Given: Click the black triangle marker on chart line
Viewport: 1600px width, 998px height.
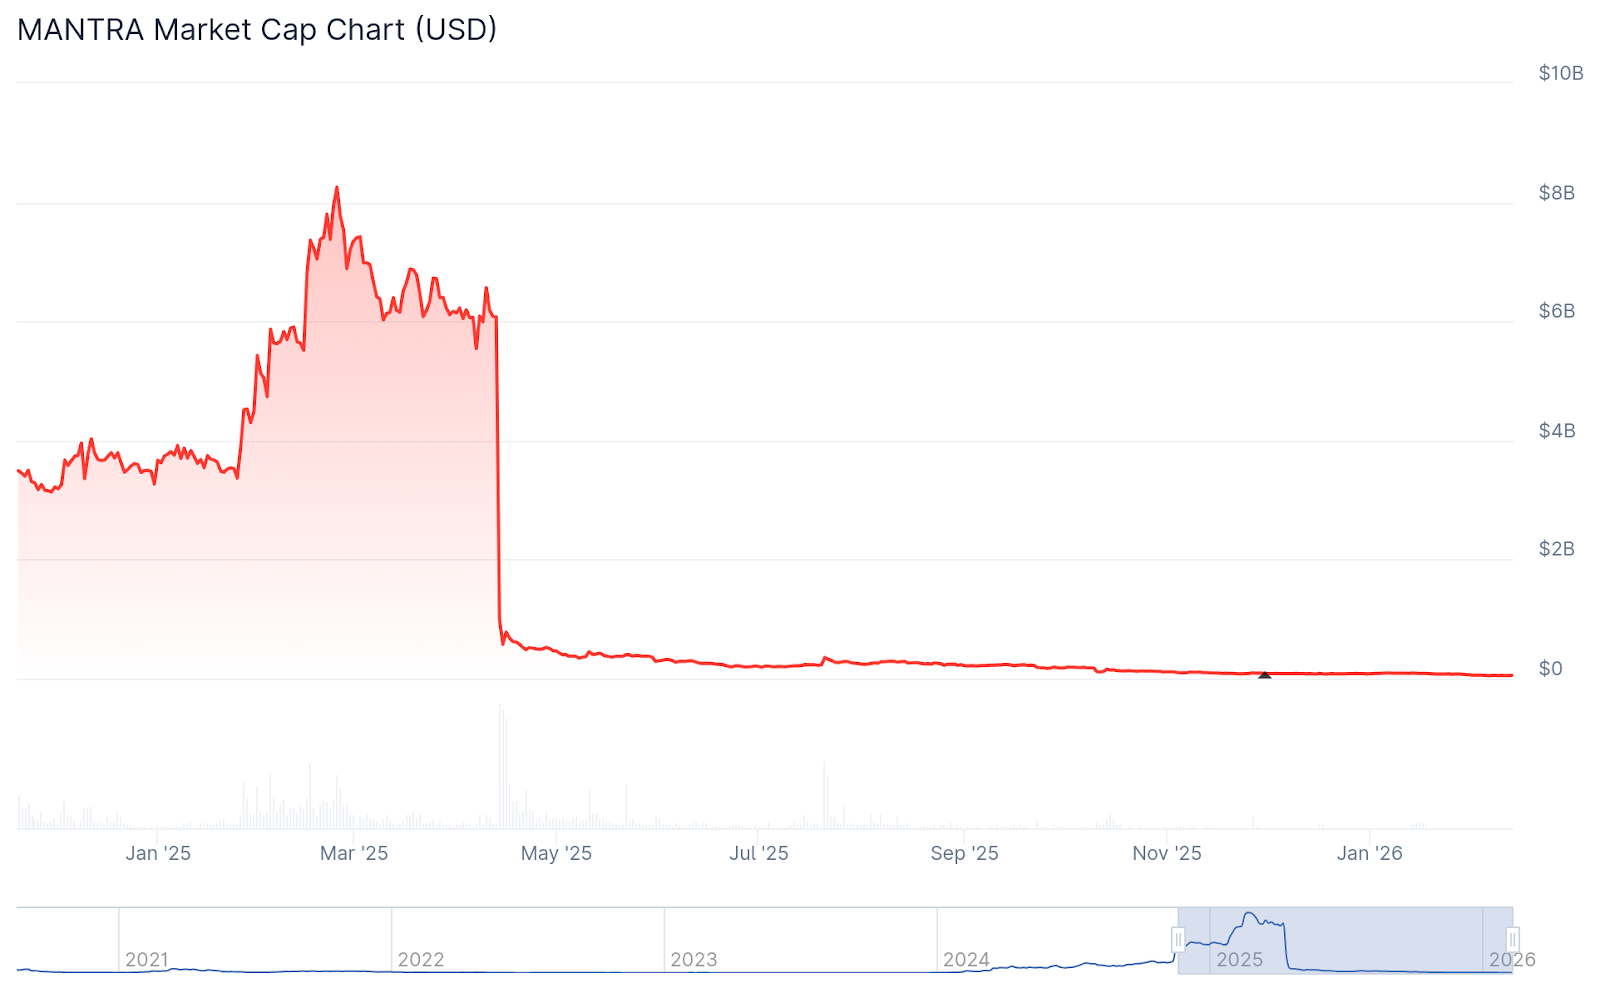Looking at the screenshot, I should pos(1264,675).
